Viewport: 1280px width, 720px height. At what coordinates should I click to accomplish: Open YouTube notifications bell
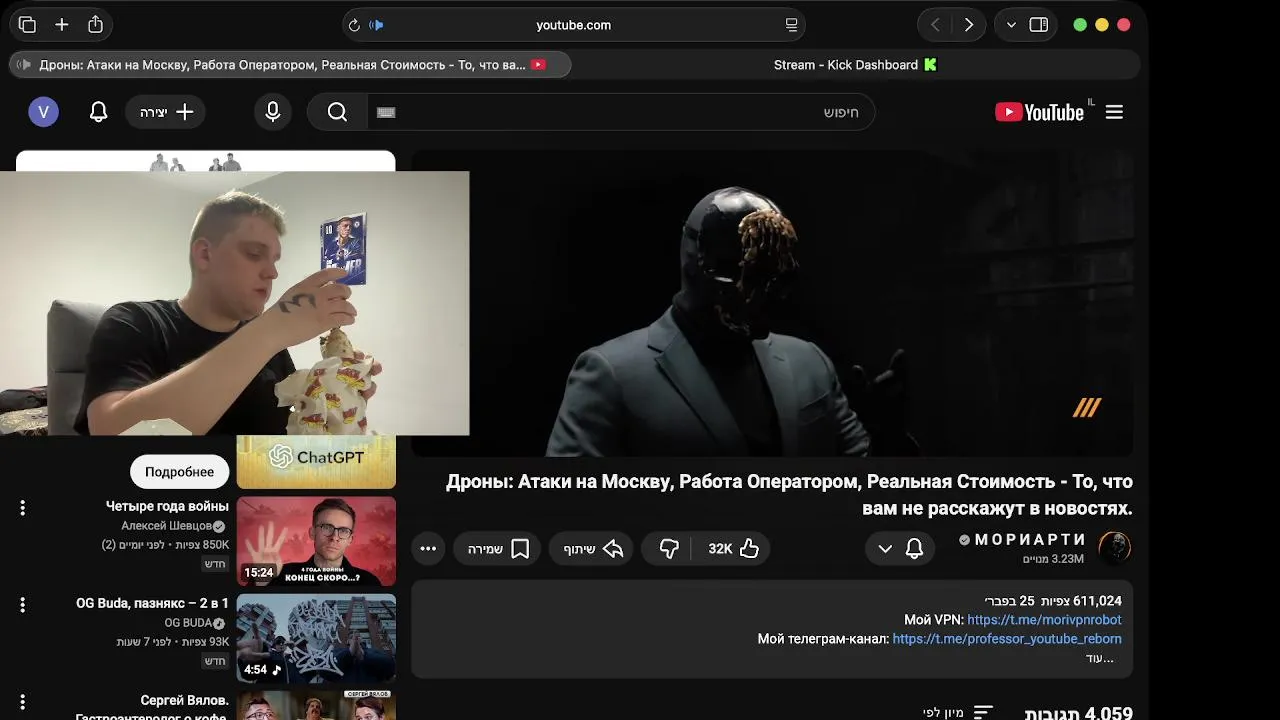[x=98, y=112]
